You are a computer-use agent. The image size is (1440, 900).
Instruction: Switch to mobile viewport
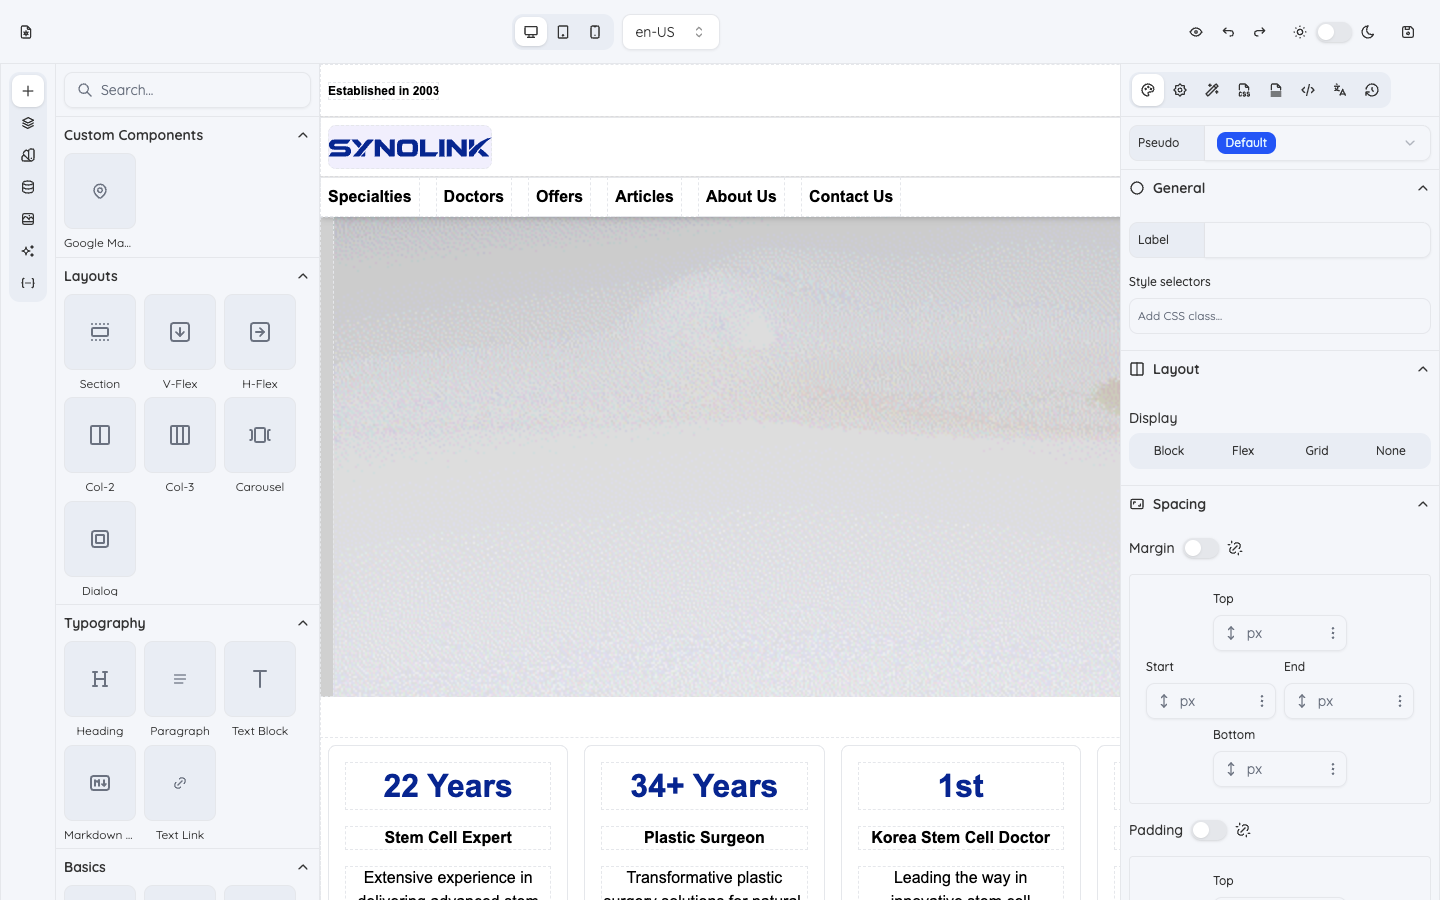click(x=595, y=32)
